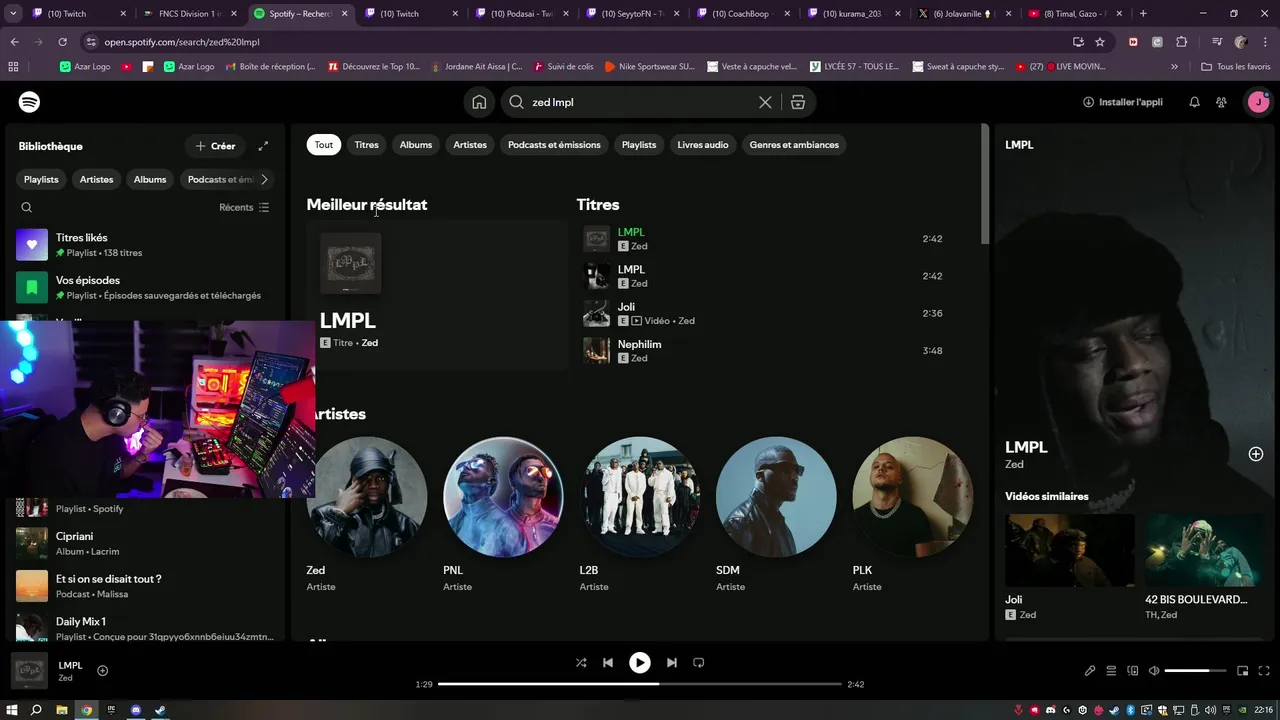Open the Daily Mix 1 playlist

tap(145, 628)
